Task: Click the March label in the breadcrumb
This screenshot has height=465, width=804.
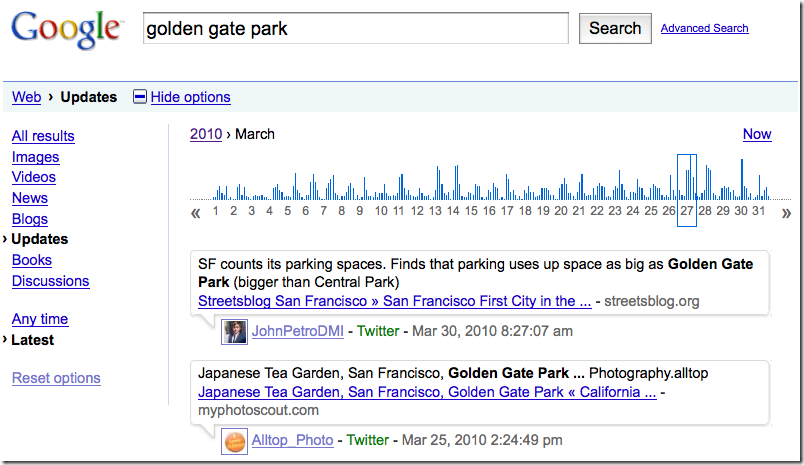Action: [255, 134]
